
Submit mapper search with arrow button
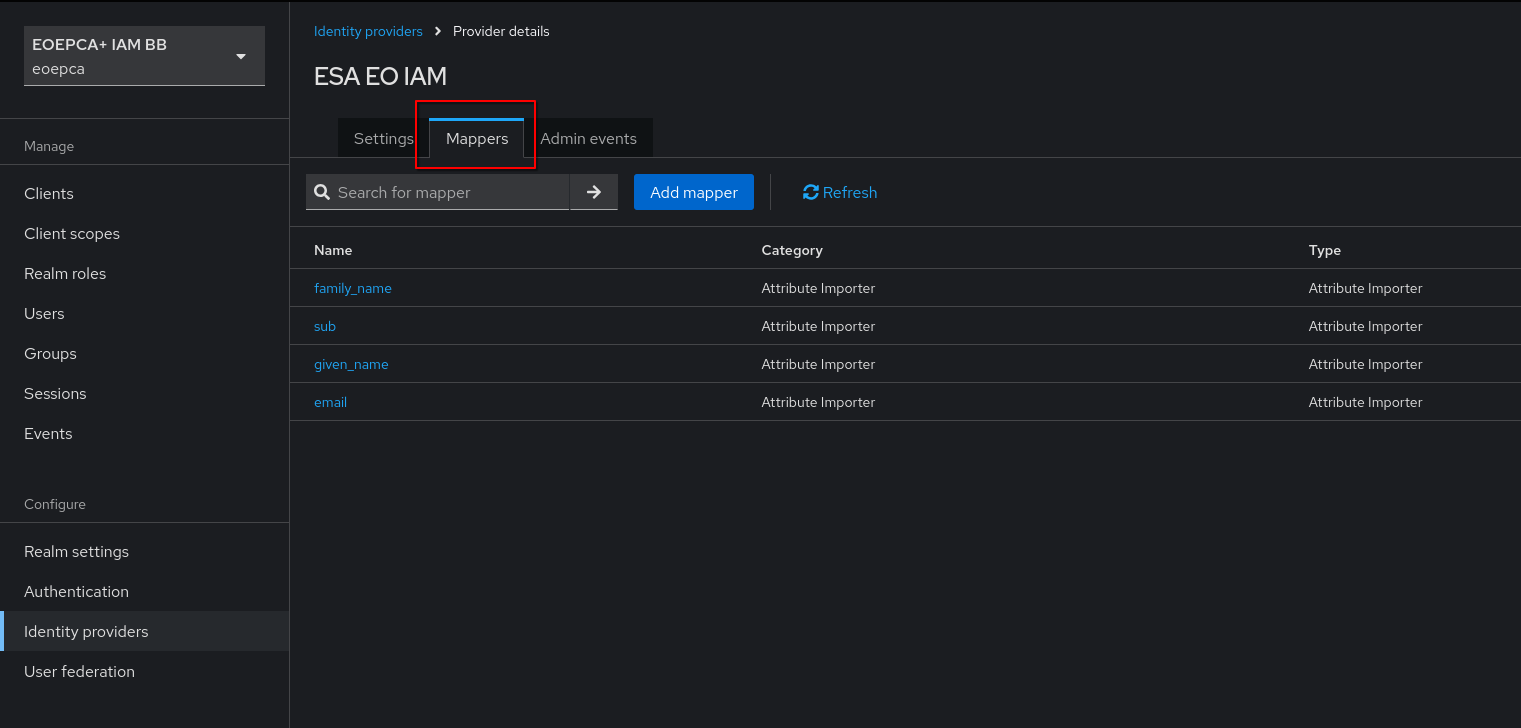coord(594,192)
